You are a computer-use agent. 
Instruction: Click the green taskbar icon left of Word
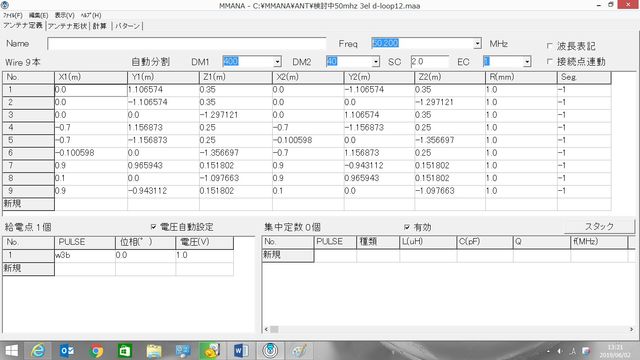coord(212,351)
